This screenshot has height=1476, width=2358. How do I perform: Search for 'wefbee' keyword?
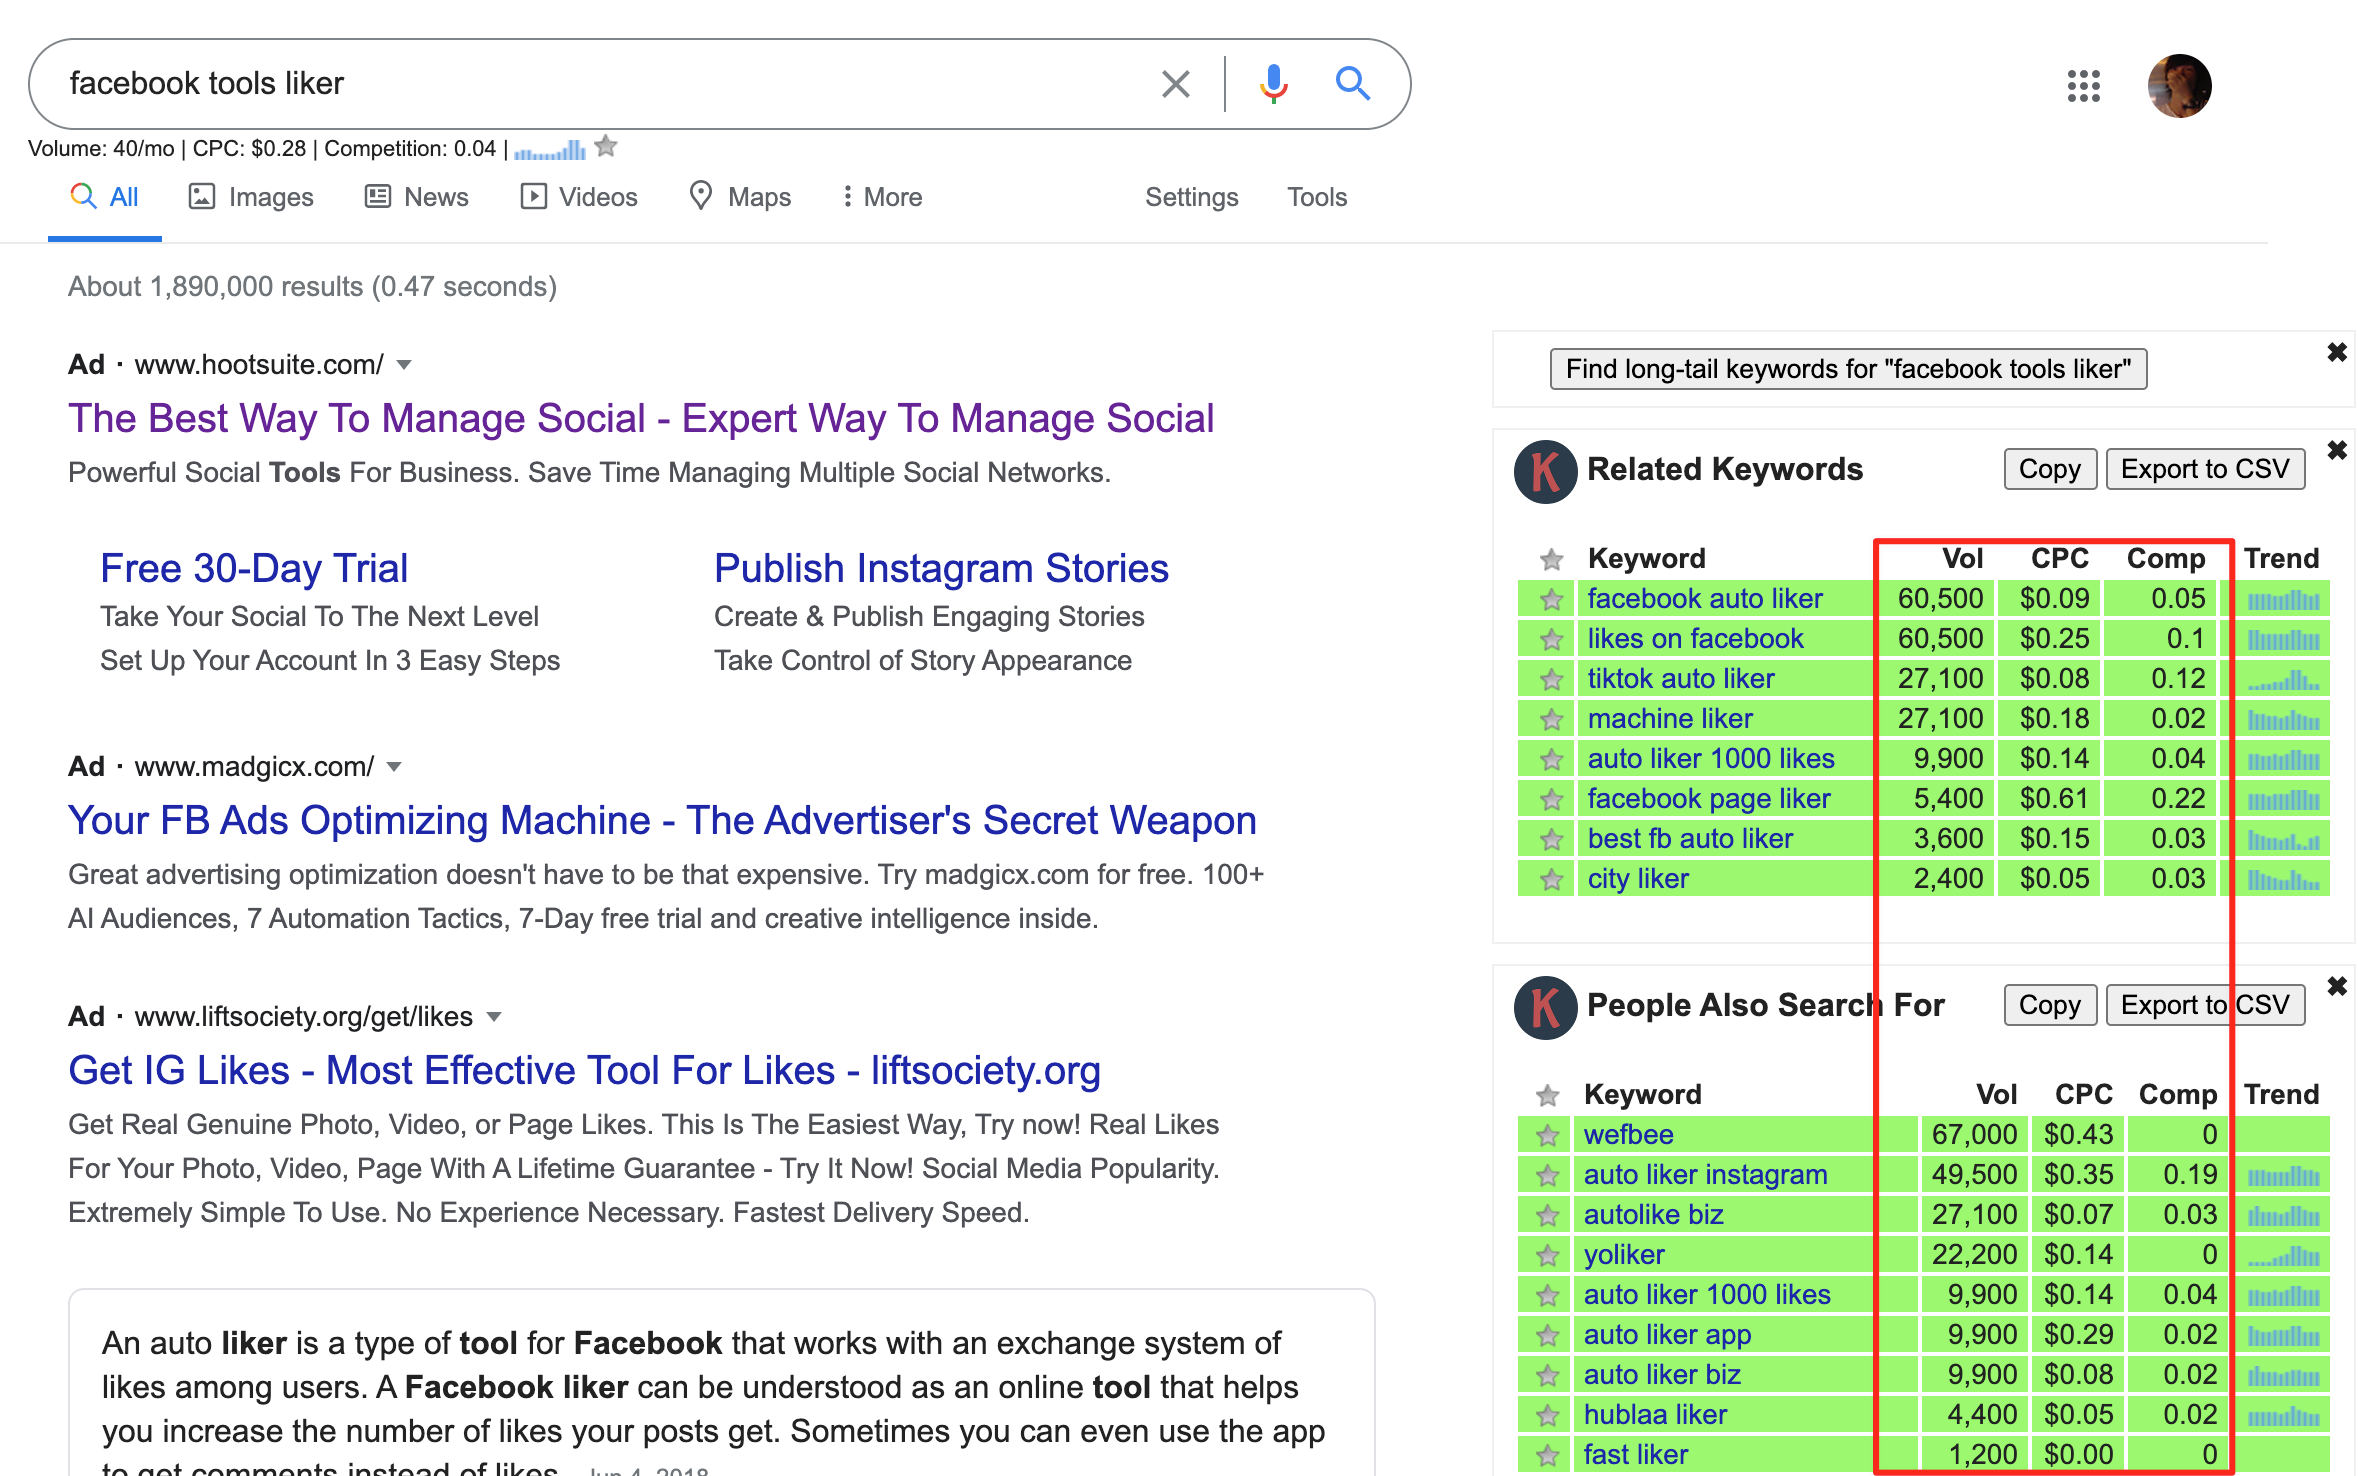click(1628, 1135)
